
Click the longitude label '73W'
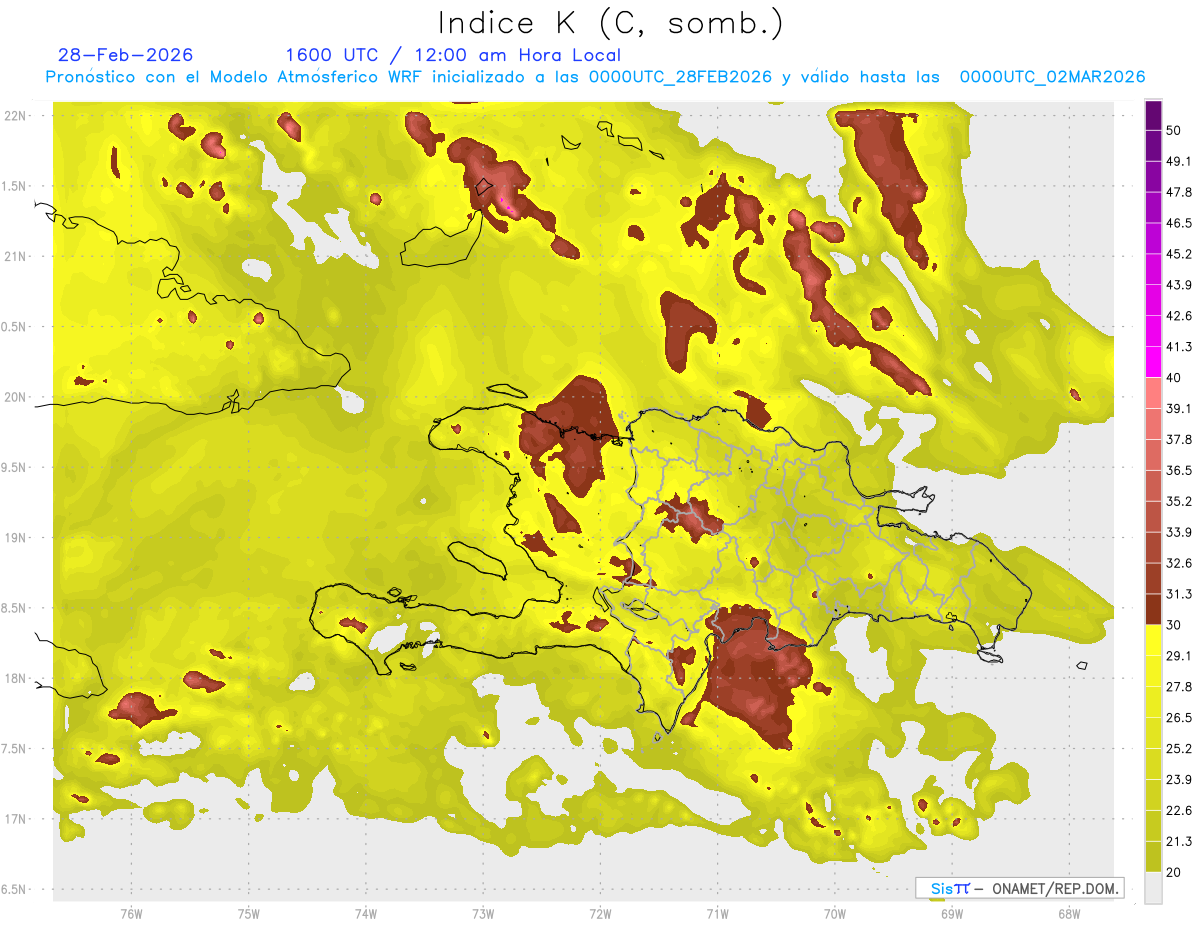tap(483, 914)
